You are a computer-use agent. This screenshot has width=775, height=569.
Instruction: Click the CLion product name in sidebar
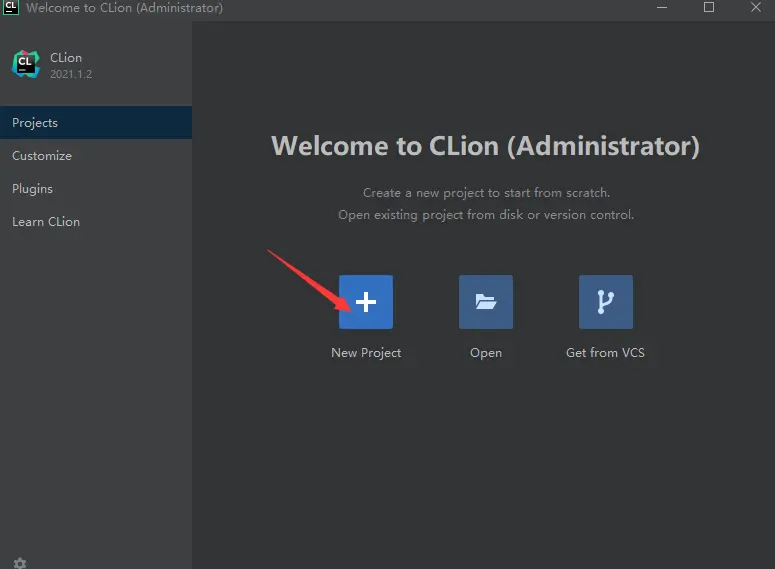click(66, 58)
